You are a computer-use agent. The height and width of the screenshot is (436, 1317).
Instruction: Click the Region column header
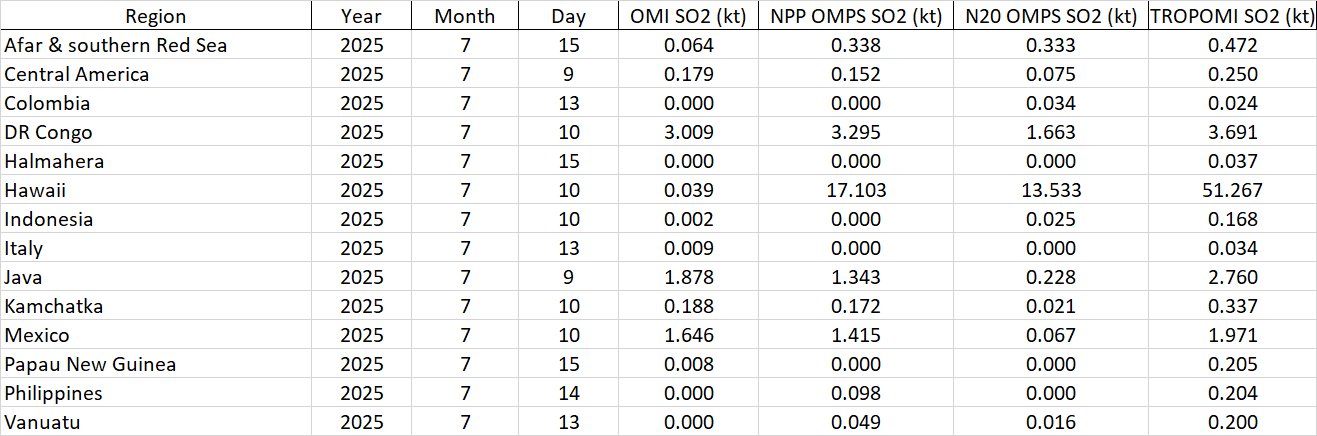156,16
